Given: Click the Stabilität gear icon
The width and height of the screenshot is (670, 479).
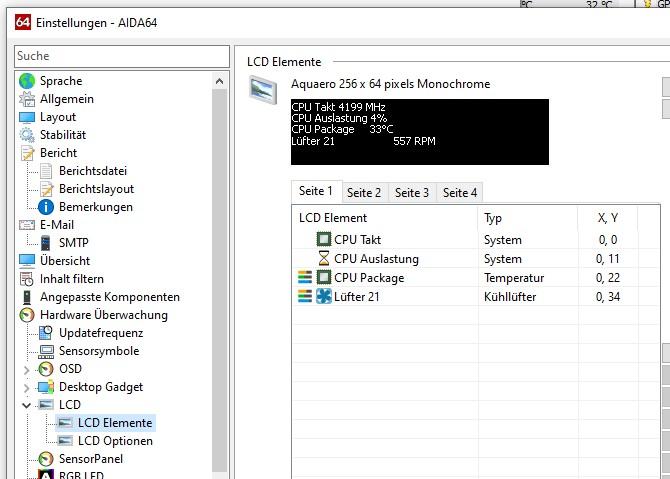Looking at the screenshot, I should coord(27,135).
